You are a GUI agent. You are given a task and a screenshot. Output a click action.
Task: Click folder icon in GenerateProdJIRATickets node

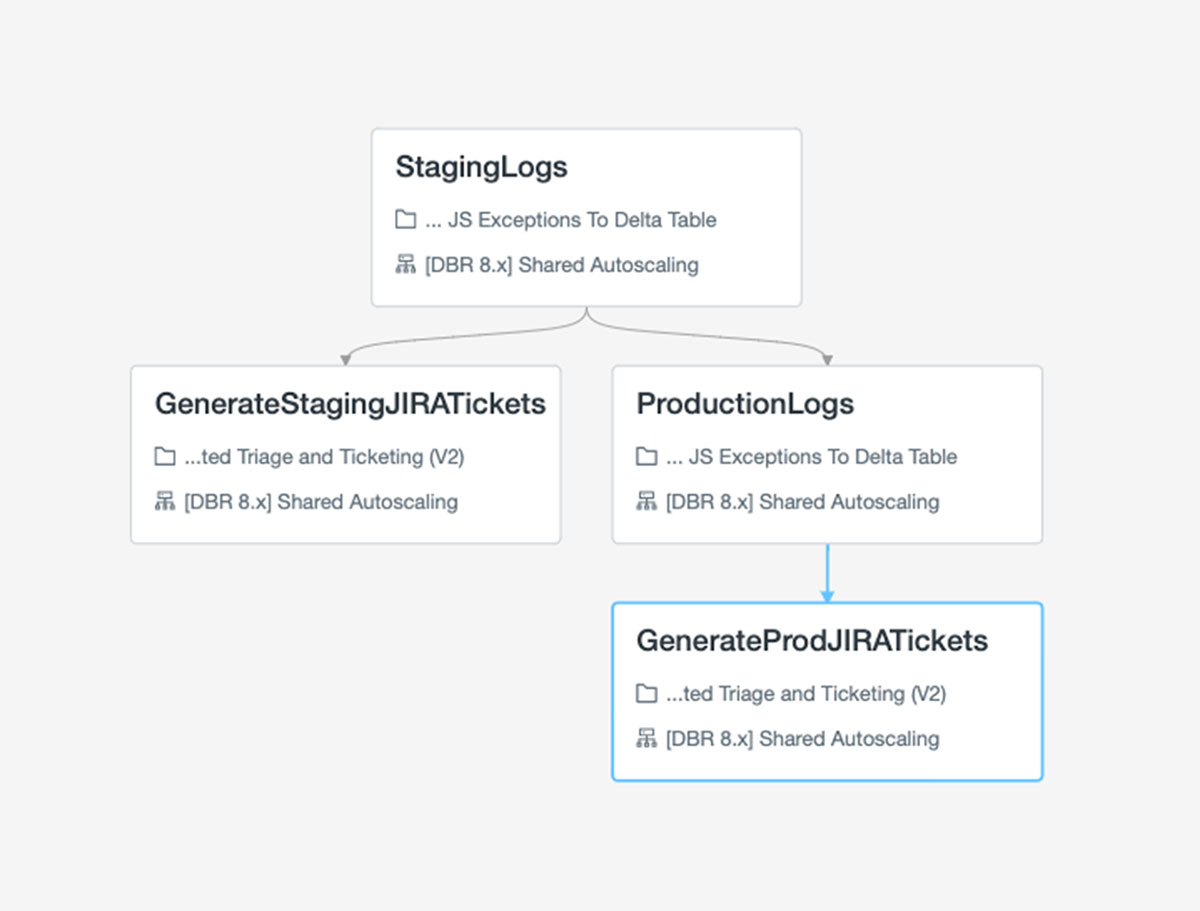tap(646, 694)
